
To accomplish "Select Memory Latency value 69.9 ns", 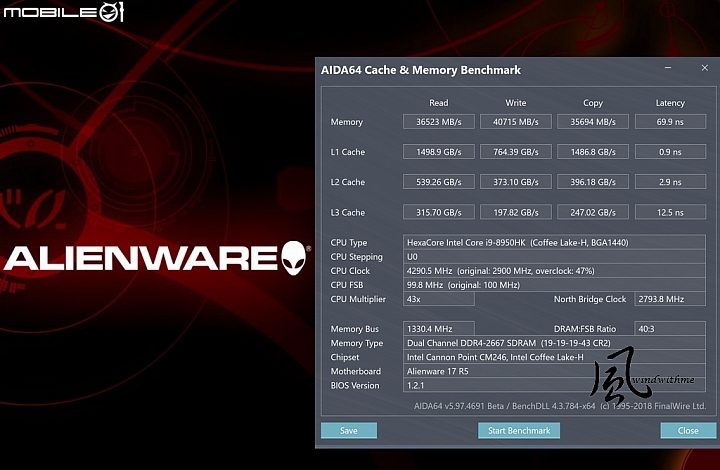I will (670, 122).
